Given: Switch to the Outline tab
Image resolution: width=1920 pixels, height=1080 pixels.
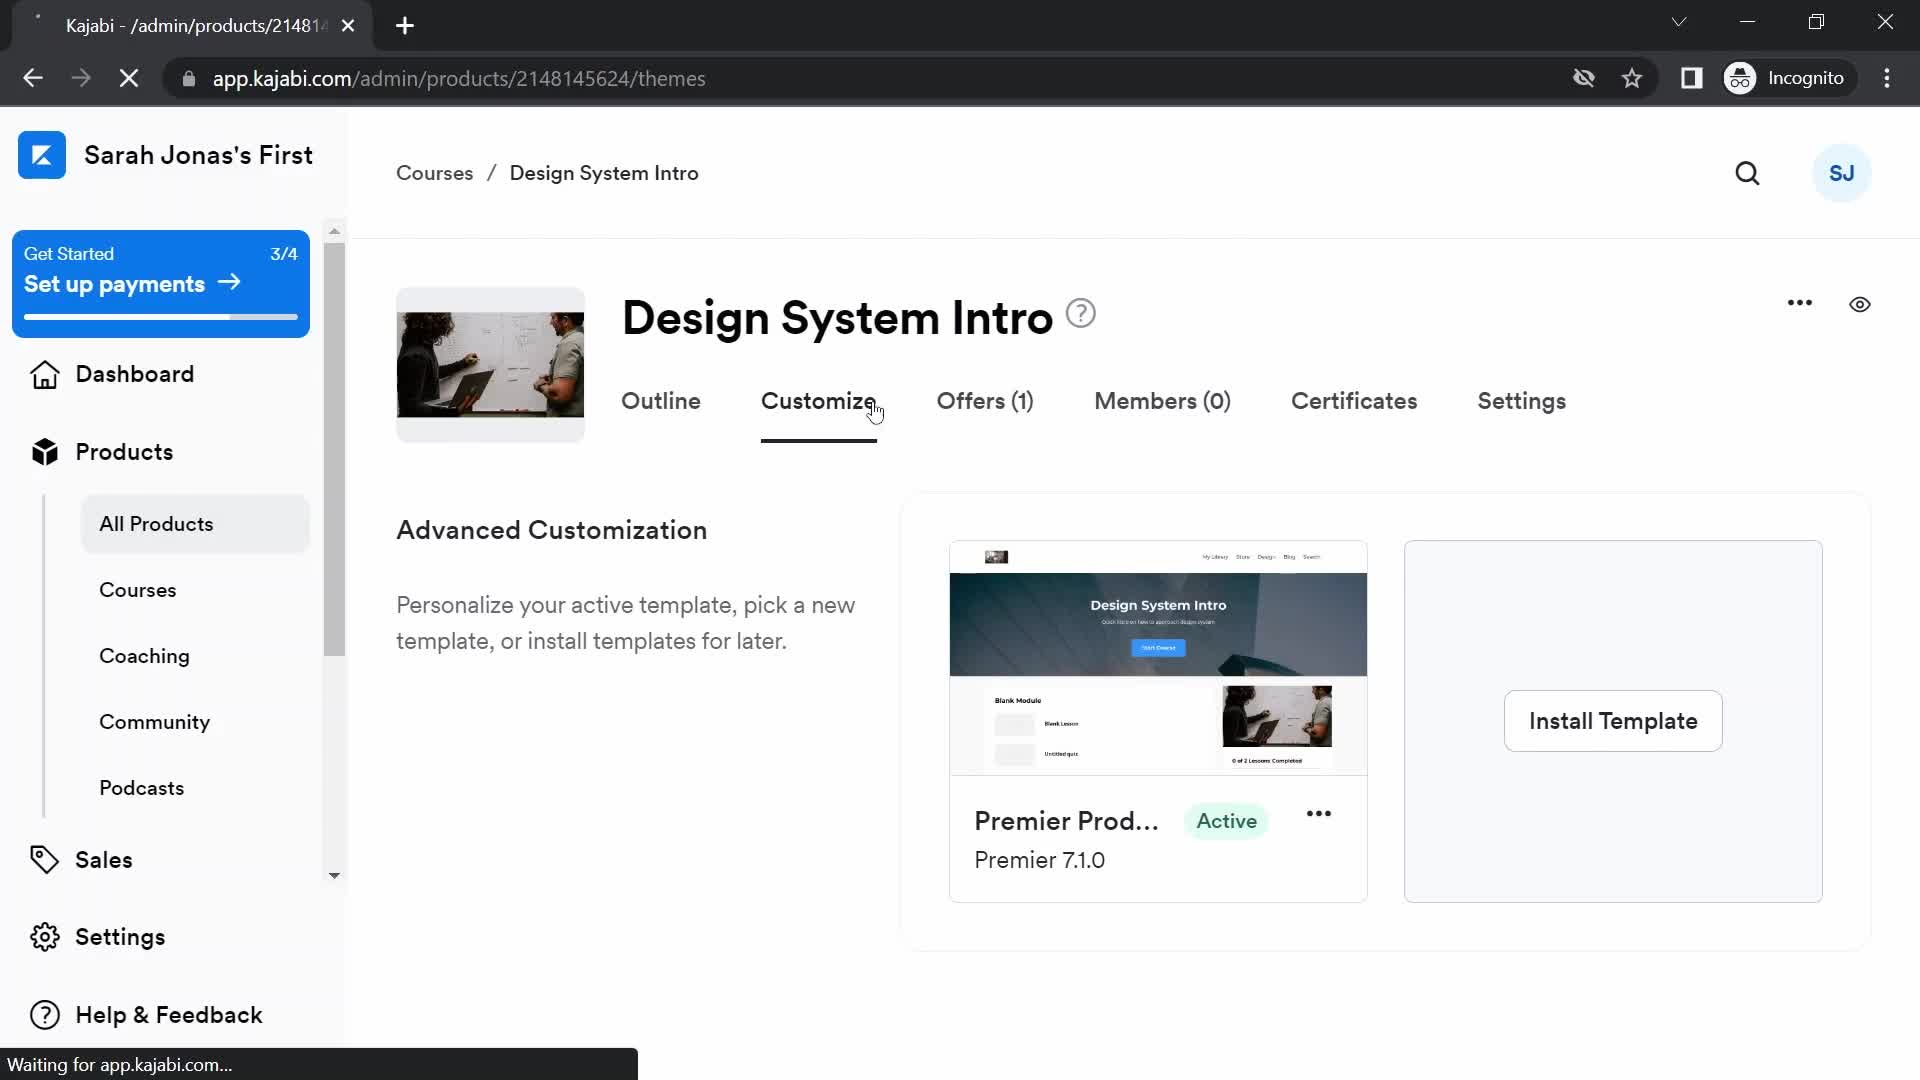Looking at the screenshot, I should click(661, 401).
